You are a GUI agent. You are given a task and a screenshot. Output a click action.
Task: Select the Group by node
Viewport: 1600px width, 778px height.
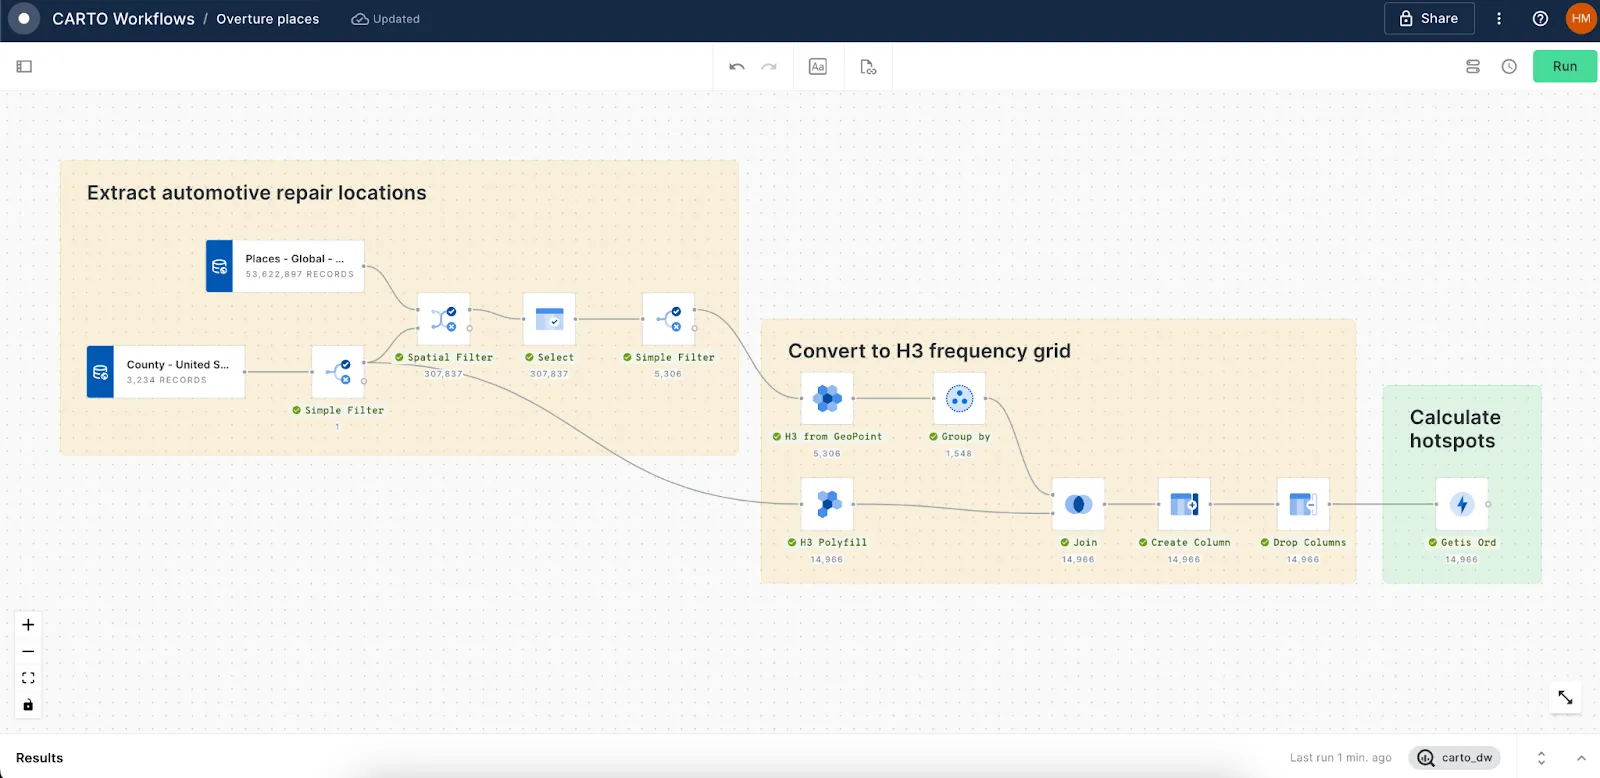[x=959, y=399]
